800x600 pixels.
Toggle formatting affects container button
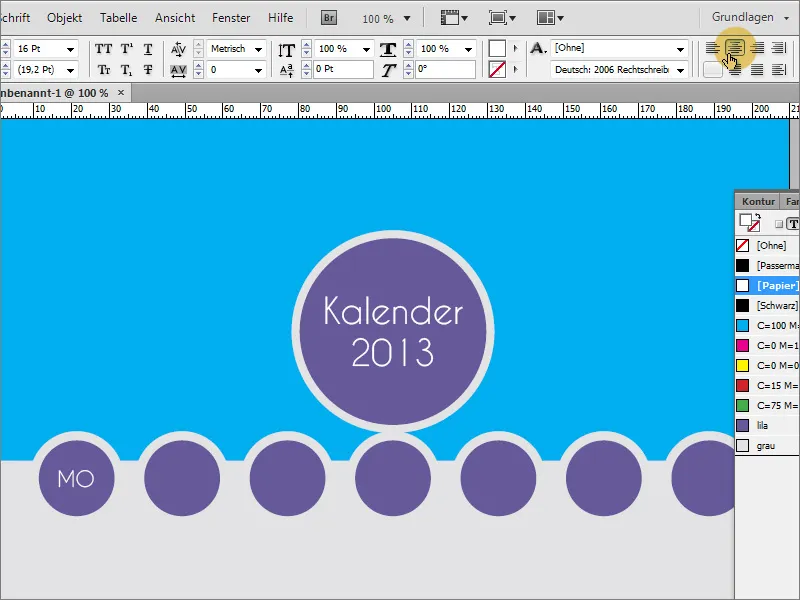779,224
